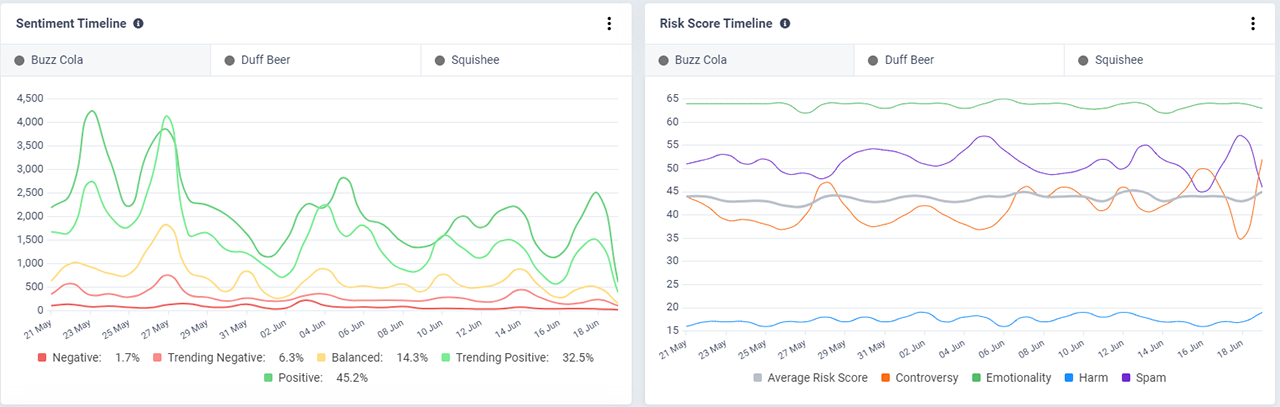Select Duff Beer tab in Sentiment Timeline
The image size is (1280, 407).
pyautogui.click(x=315, y=60)
